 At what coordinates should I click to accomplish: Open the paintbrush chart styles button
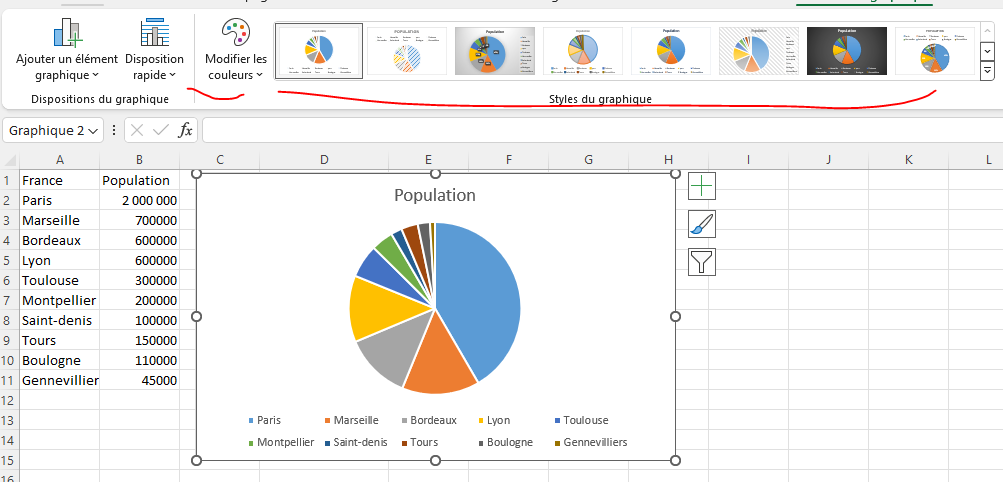tap(702, 224)
